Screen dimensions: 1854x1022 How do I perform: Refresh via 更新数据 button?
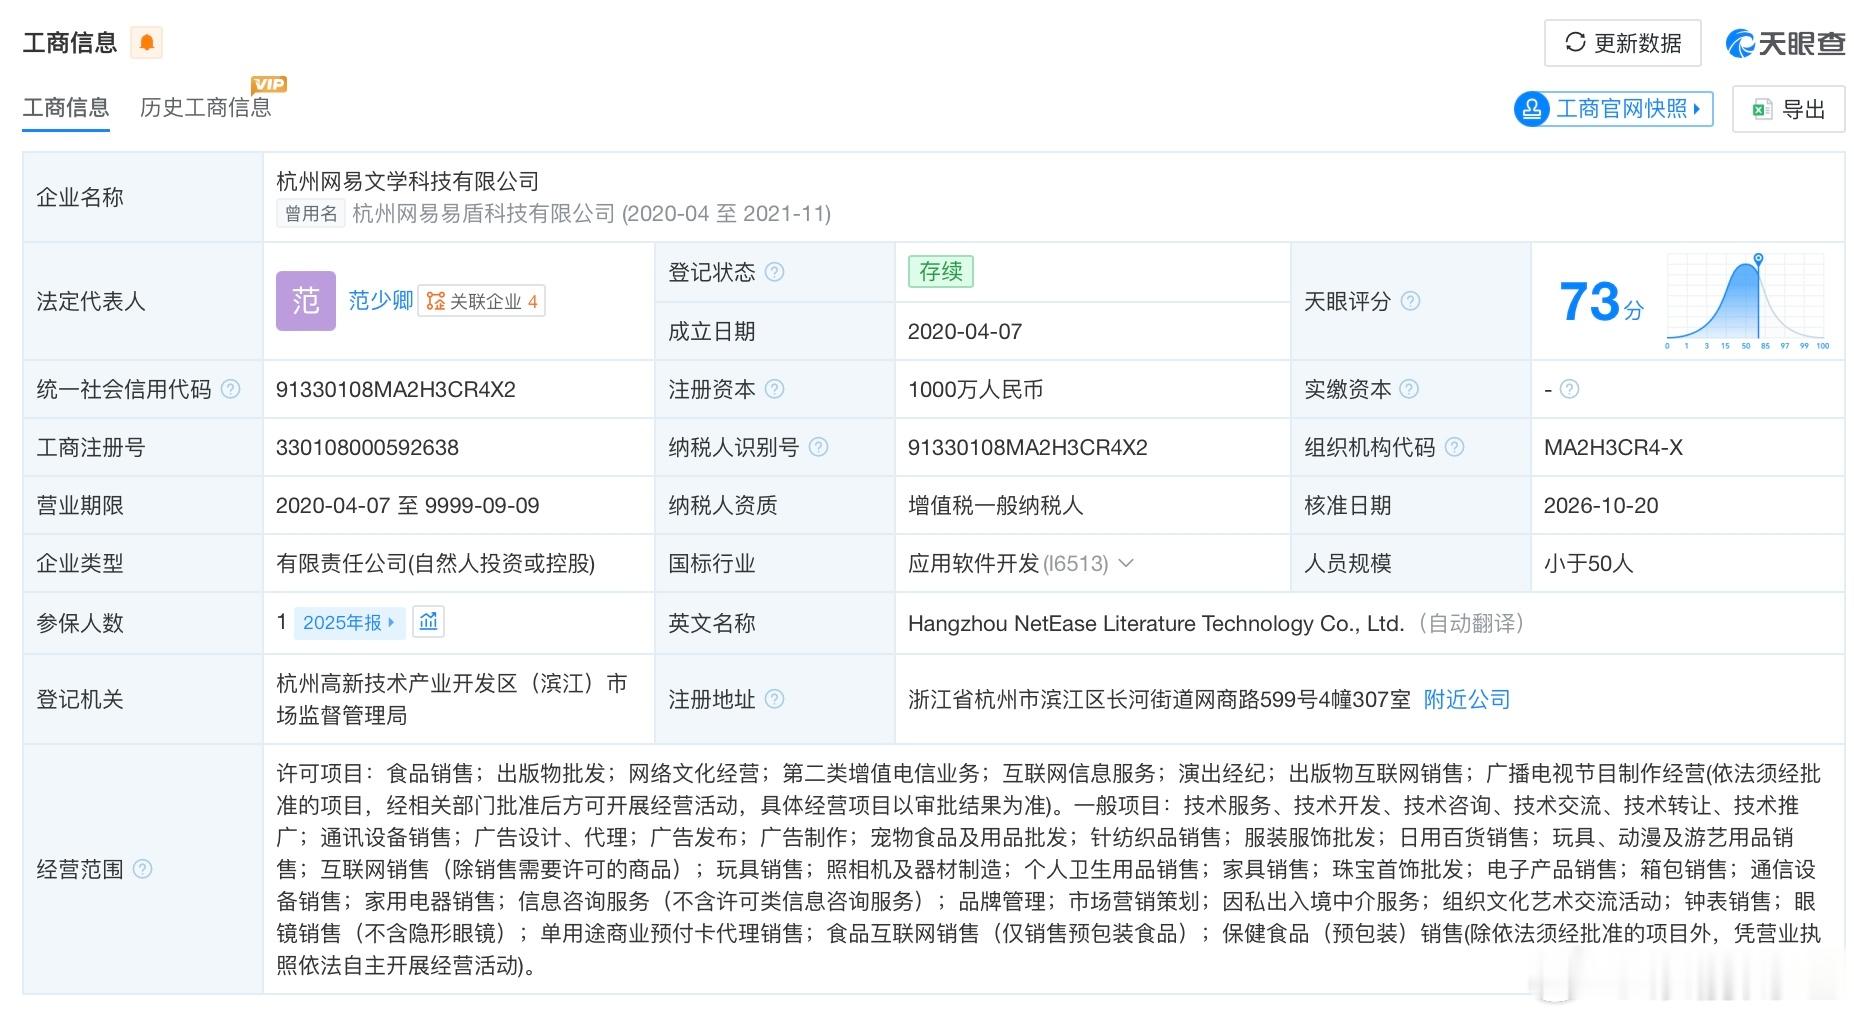(1622, 43)
